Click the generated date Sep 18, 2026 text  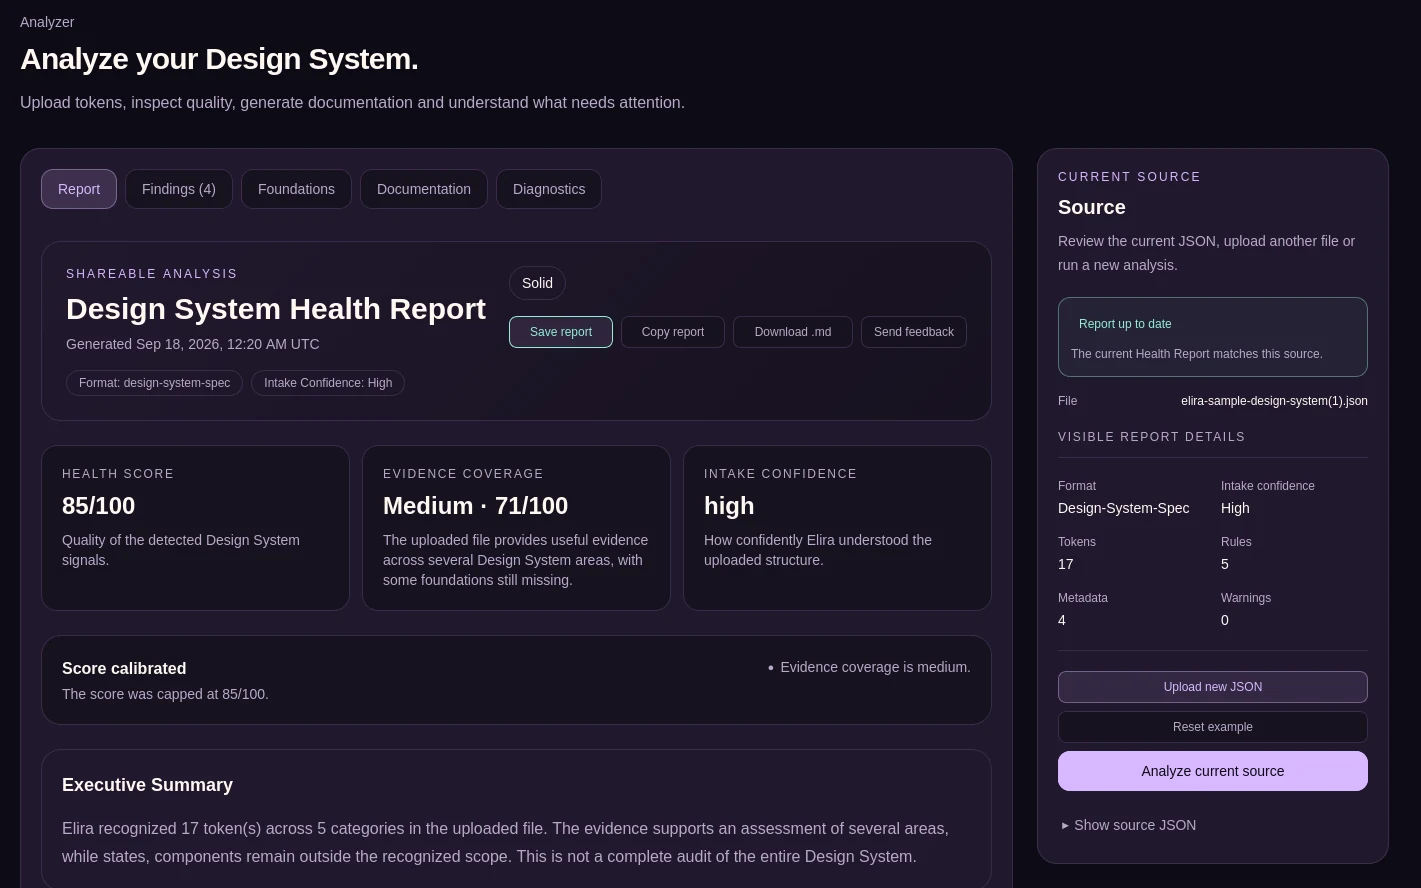193,344
